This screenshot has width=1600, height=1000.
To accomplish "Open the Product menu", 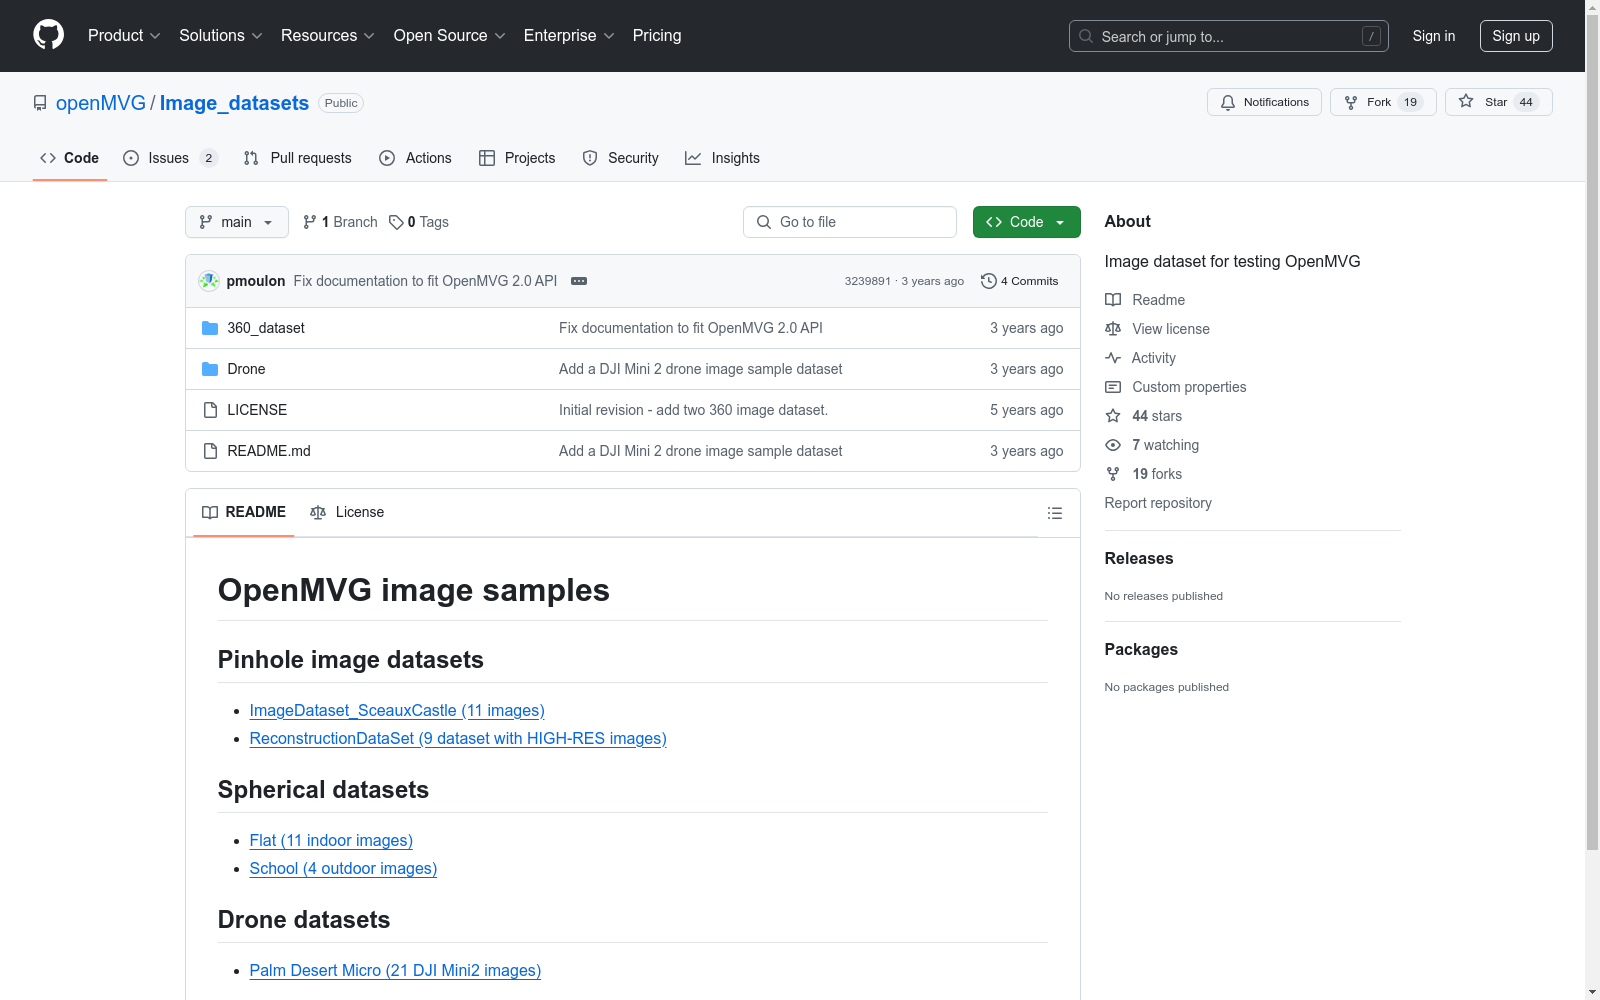I will pos(124,36).
